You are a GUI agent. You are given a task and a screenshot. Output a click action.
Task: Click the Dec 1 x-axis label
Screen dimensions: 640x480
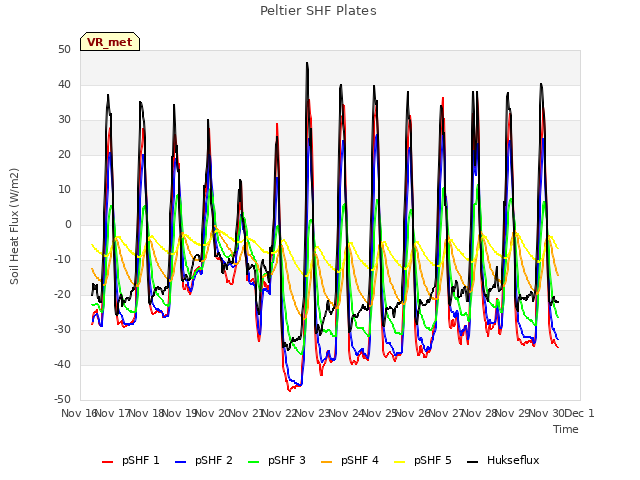580,413
